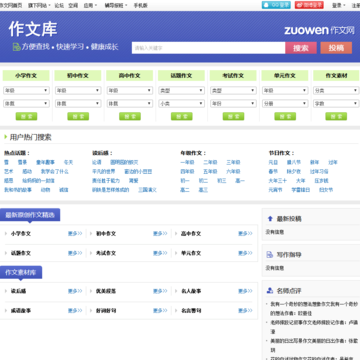Image resolution: width=360 pixels, height=360 pixels.
Task: Click the 春节 holiday link
Action: [x=273, y=172]
